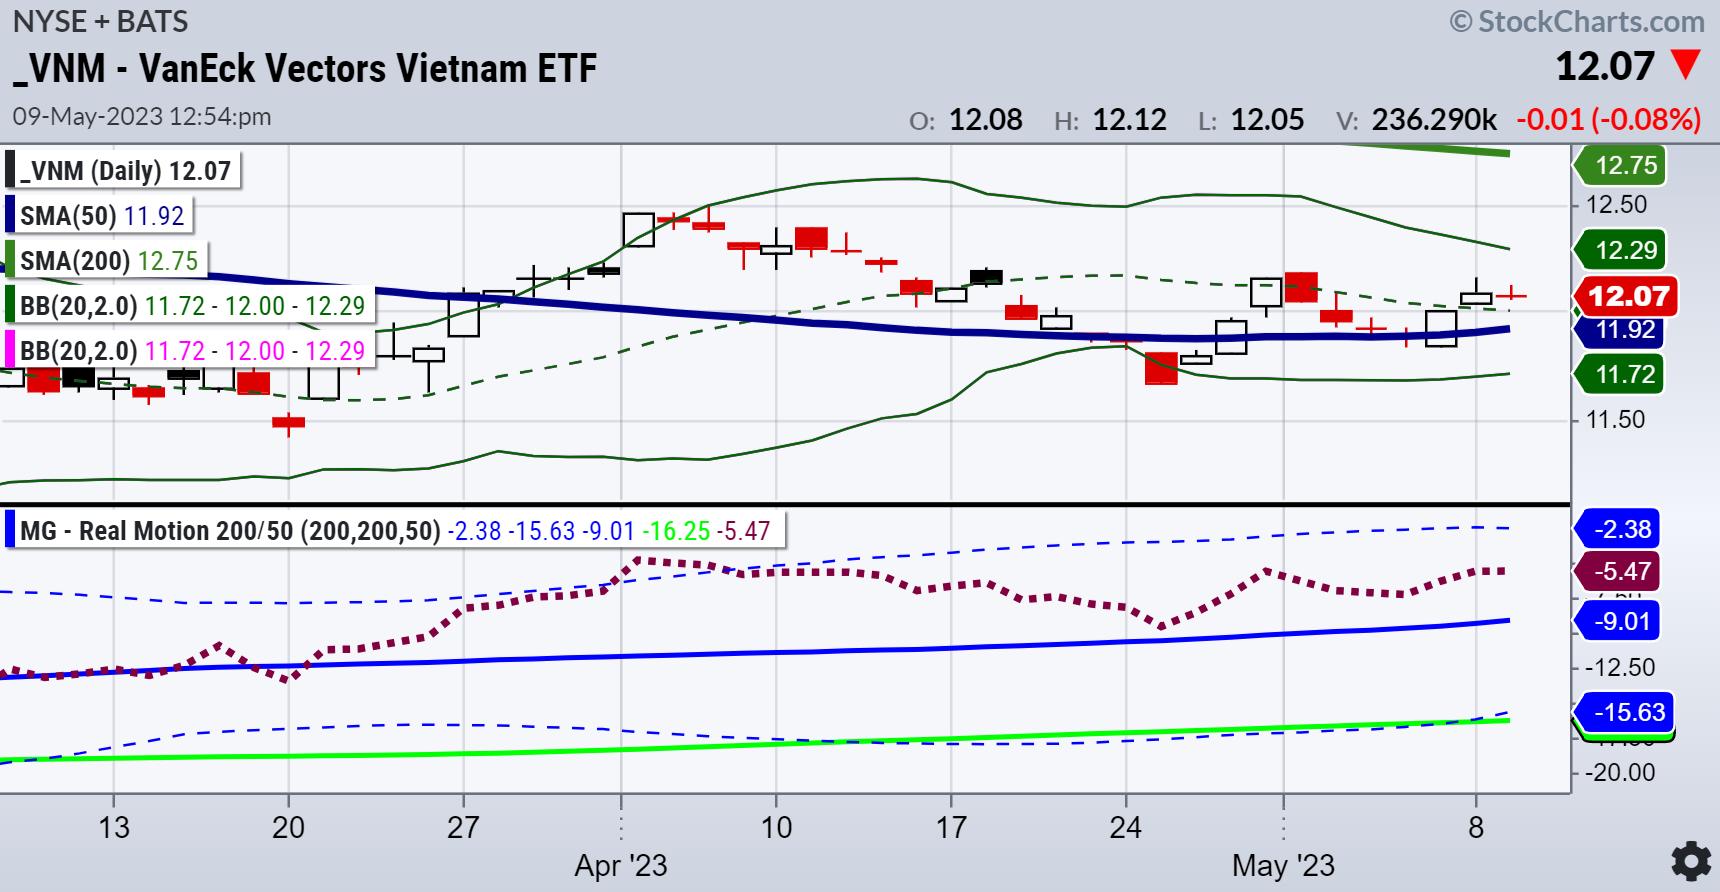Click the open value O: 12.08
The width and height of the screenshot is (1720, 892).
click(x=966, y=120)
